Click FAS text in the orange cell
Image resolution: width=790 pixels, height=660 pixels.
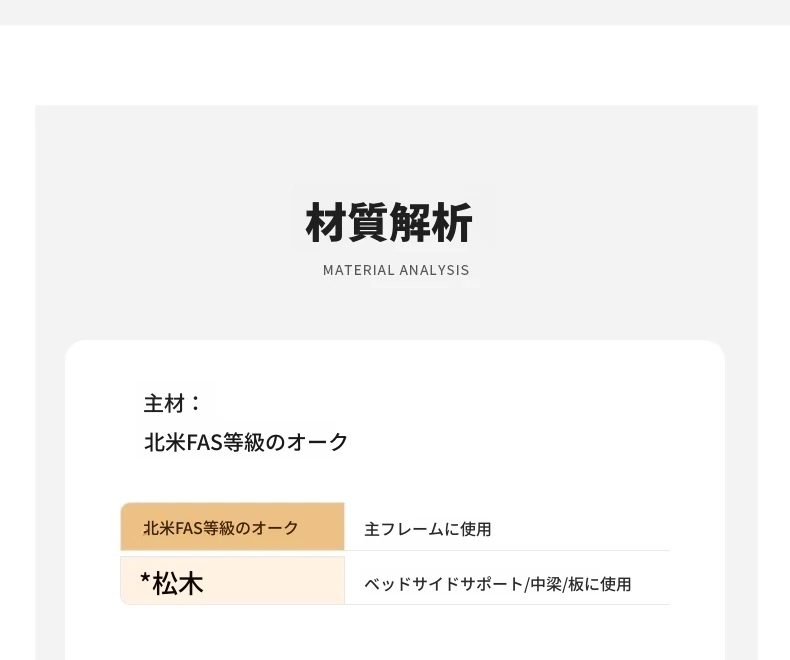coord(188,529)
